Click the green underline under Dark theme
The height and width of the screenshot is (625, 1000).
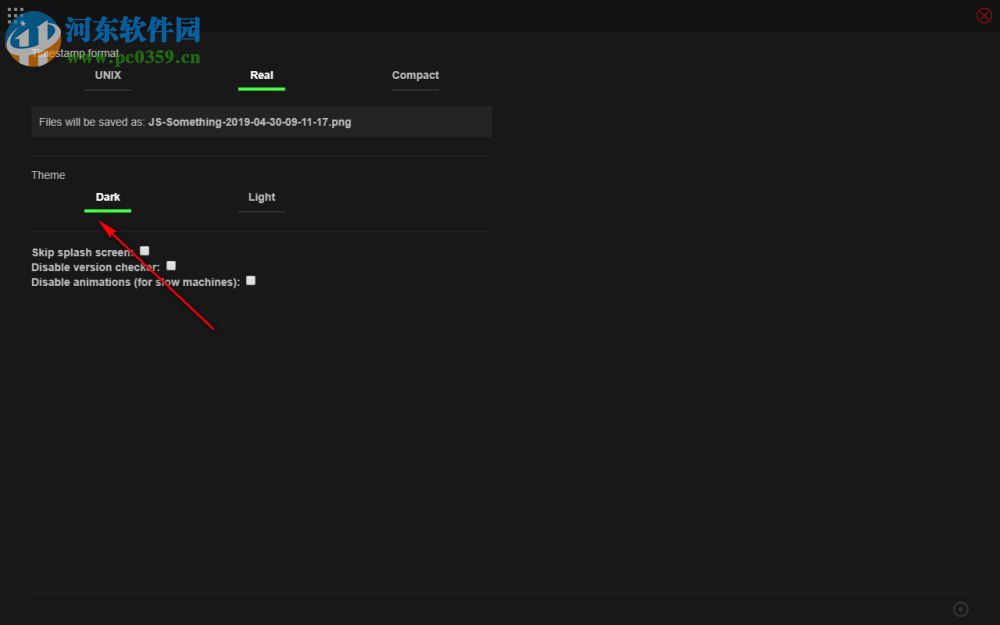pyautogui.click(x=107, y=211)
